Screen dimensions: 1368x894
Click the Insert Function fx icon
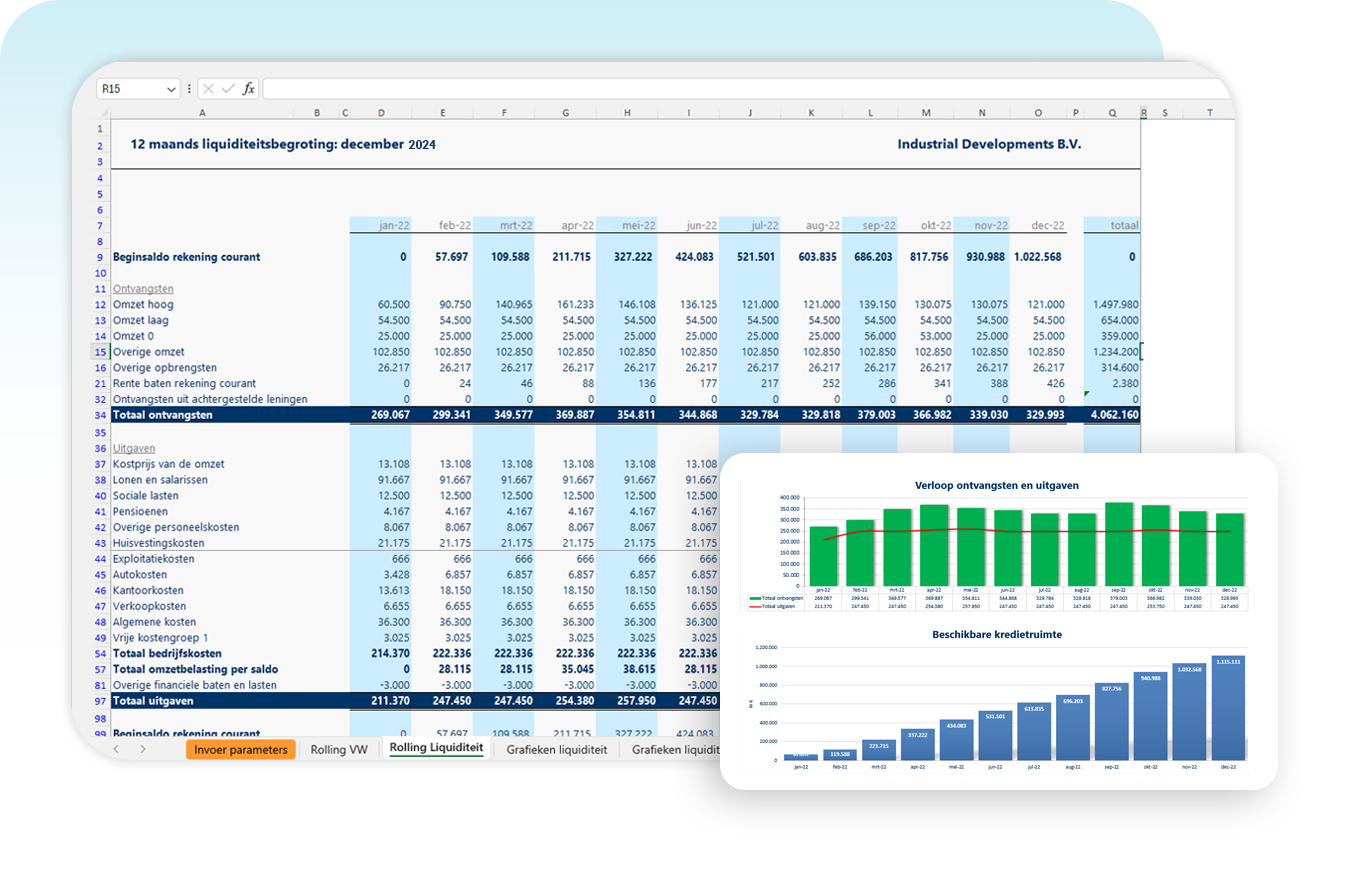click(249, 89)
